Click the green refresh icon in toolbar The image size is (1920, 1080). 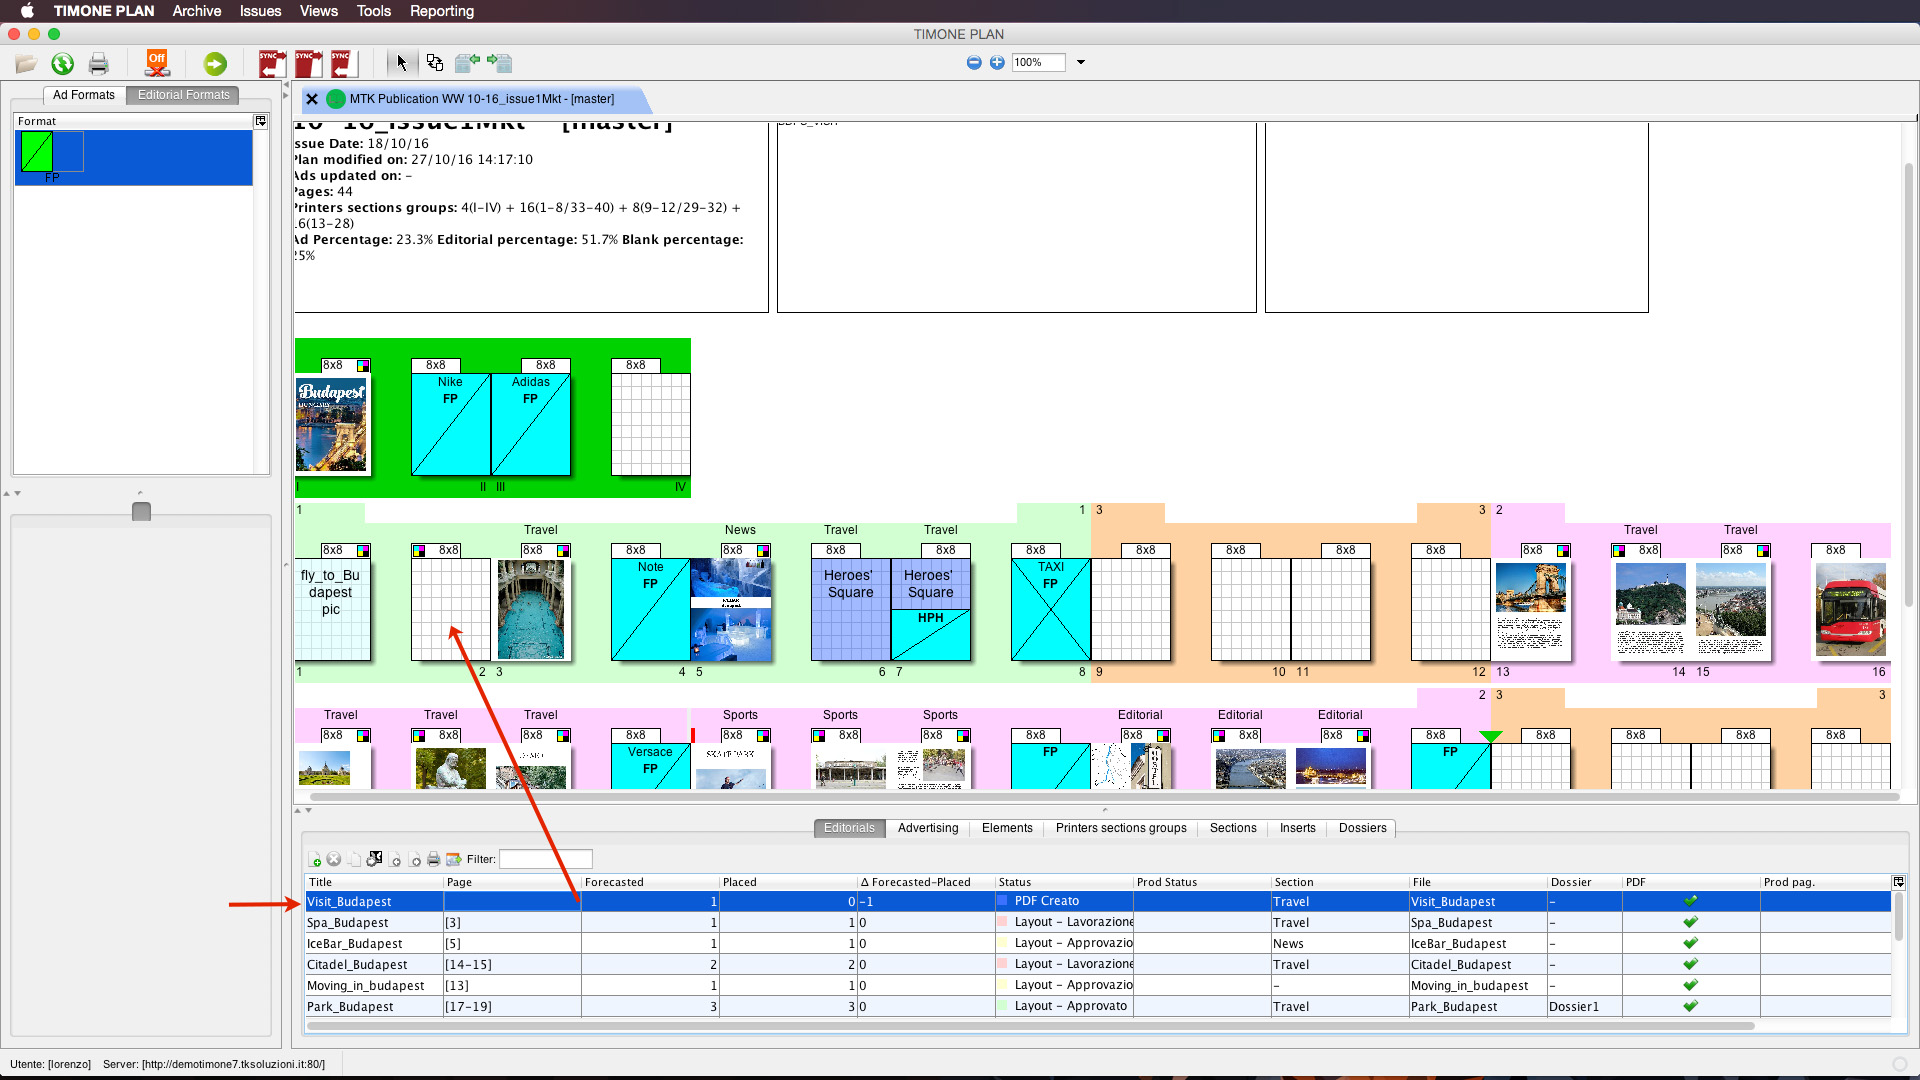click(63, 64)
